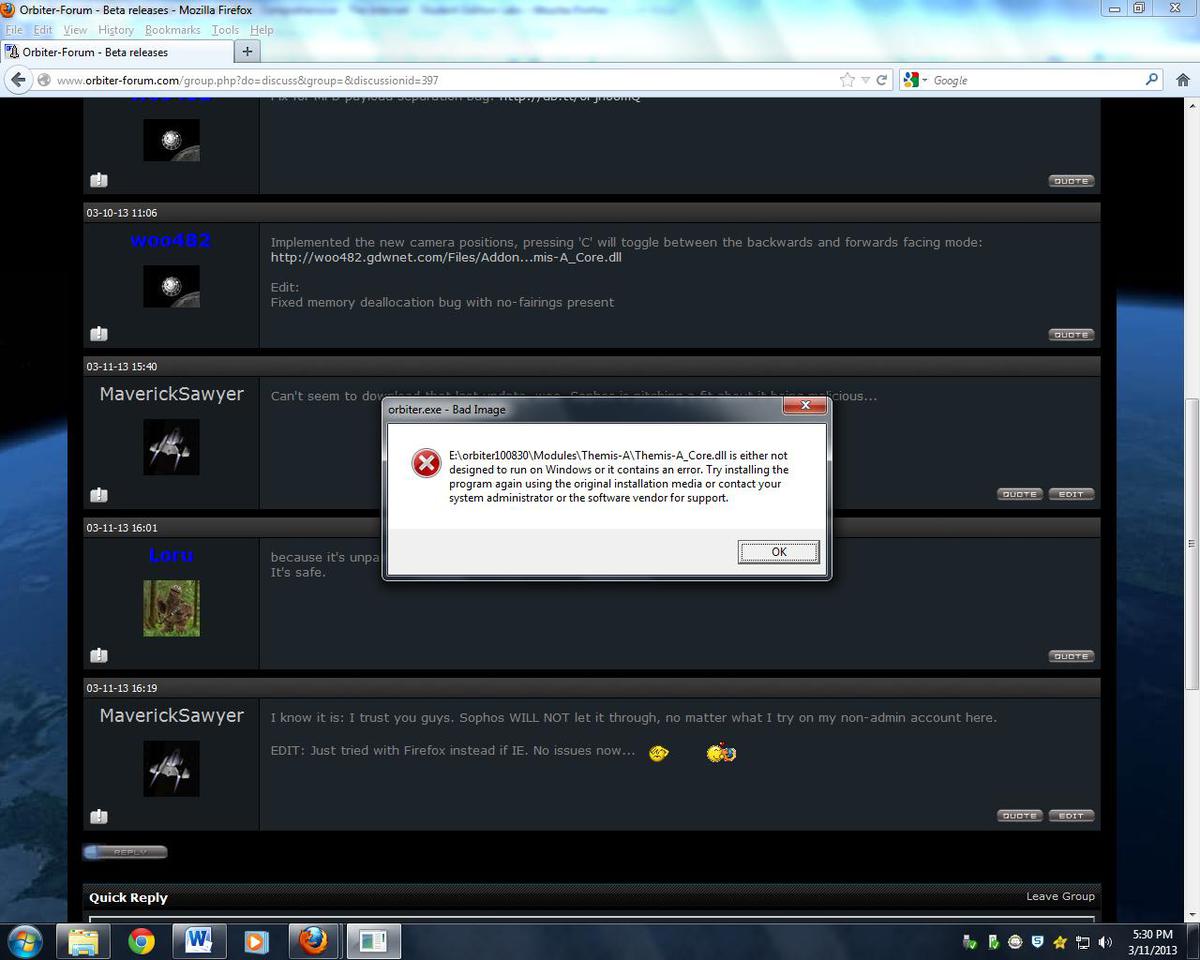1200x960 pixels.
Task: Open the History menu
Action: (x=116, y=30)
